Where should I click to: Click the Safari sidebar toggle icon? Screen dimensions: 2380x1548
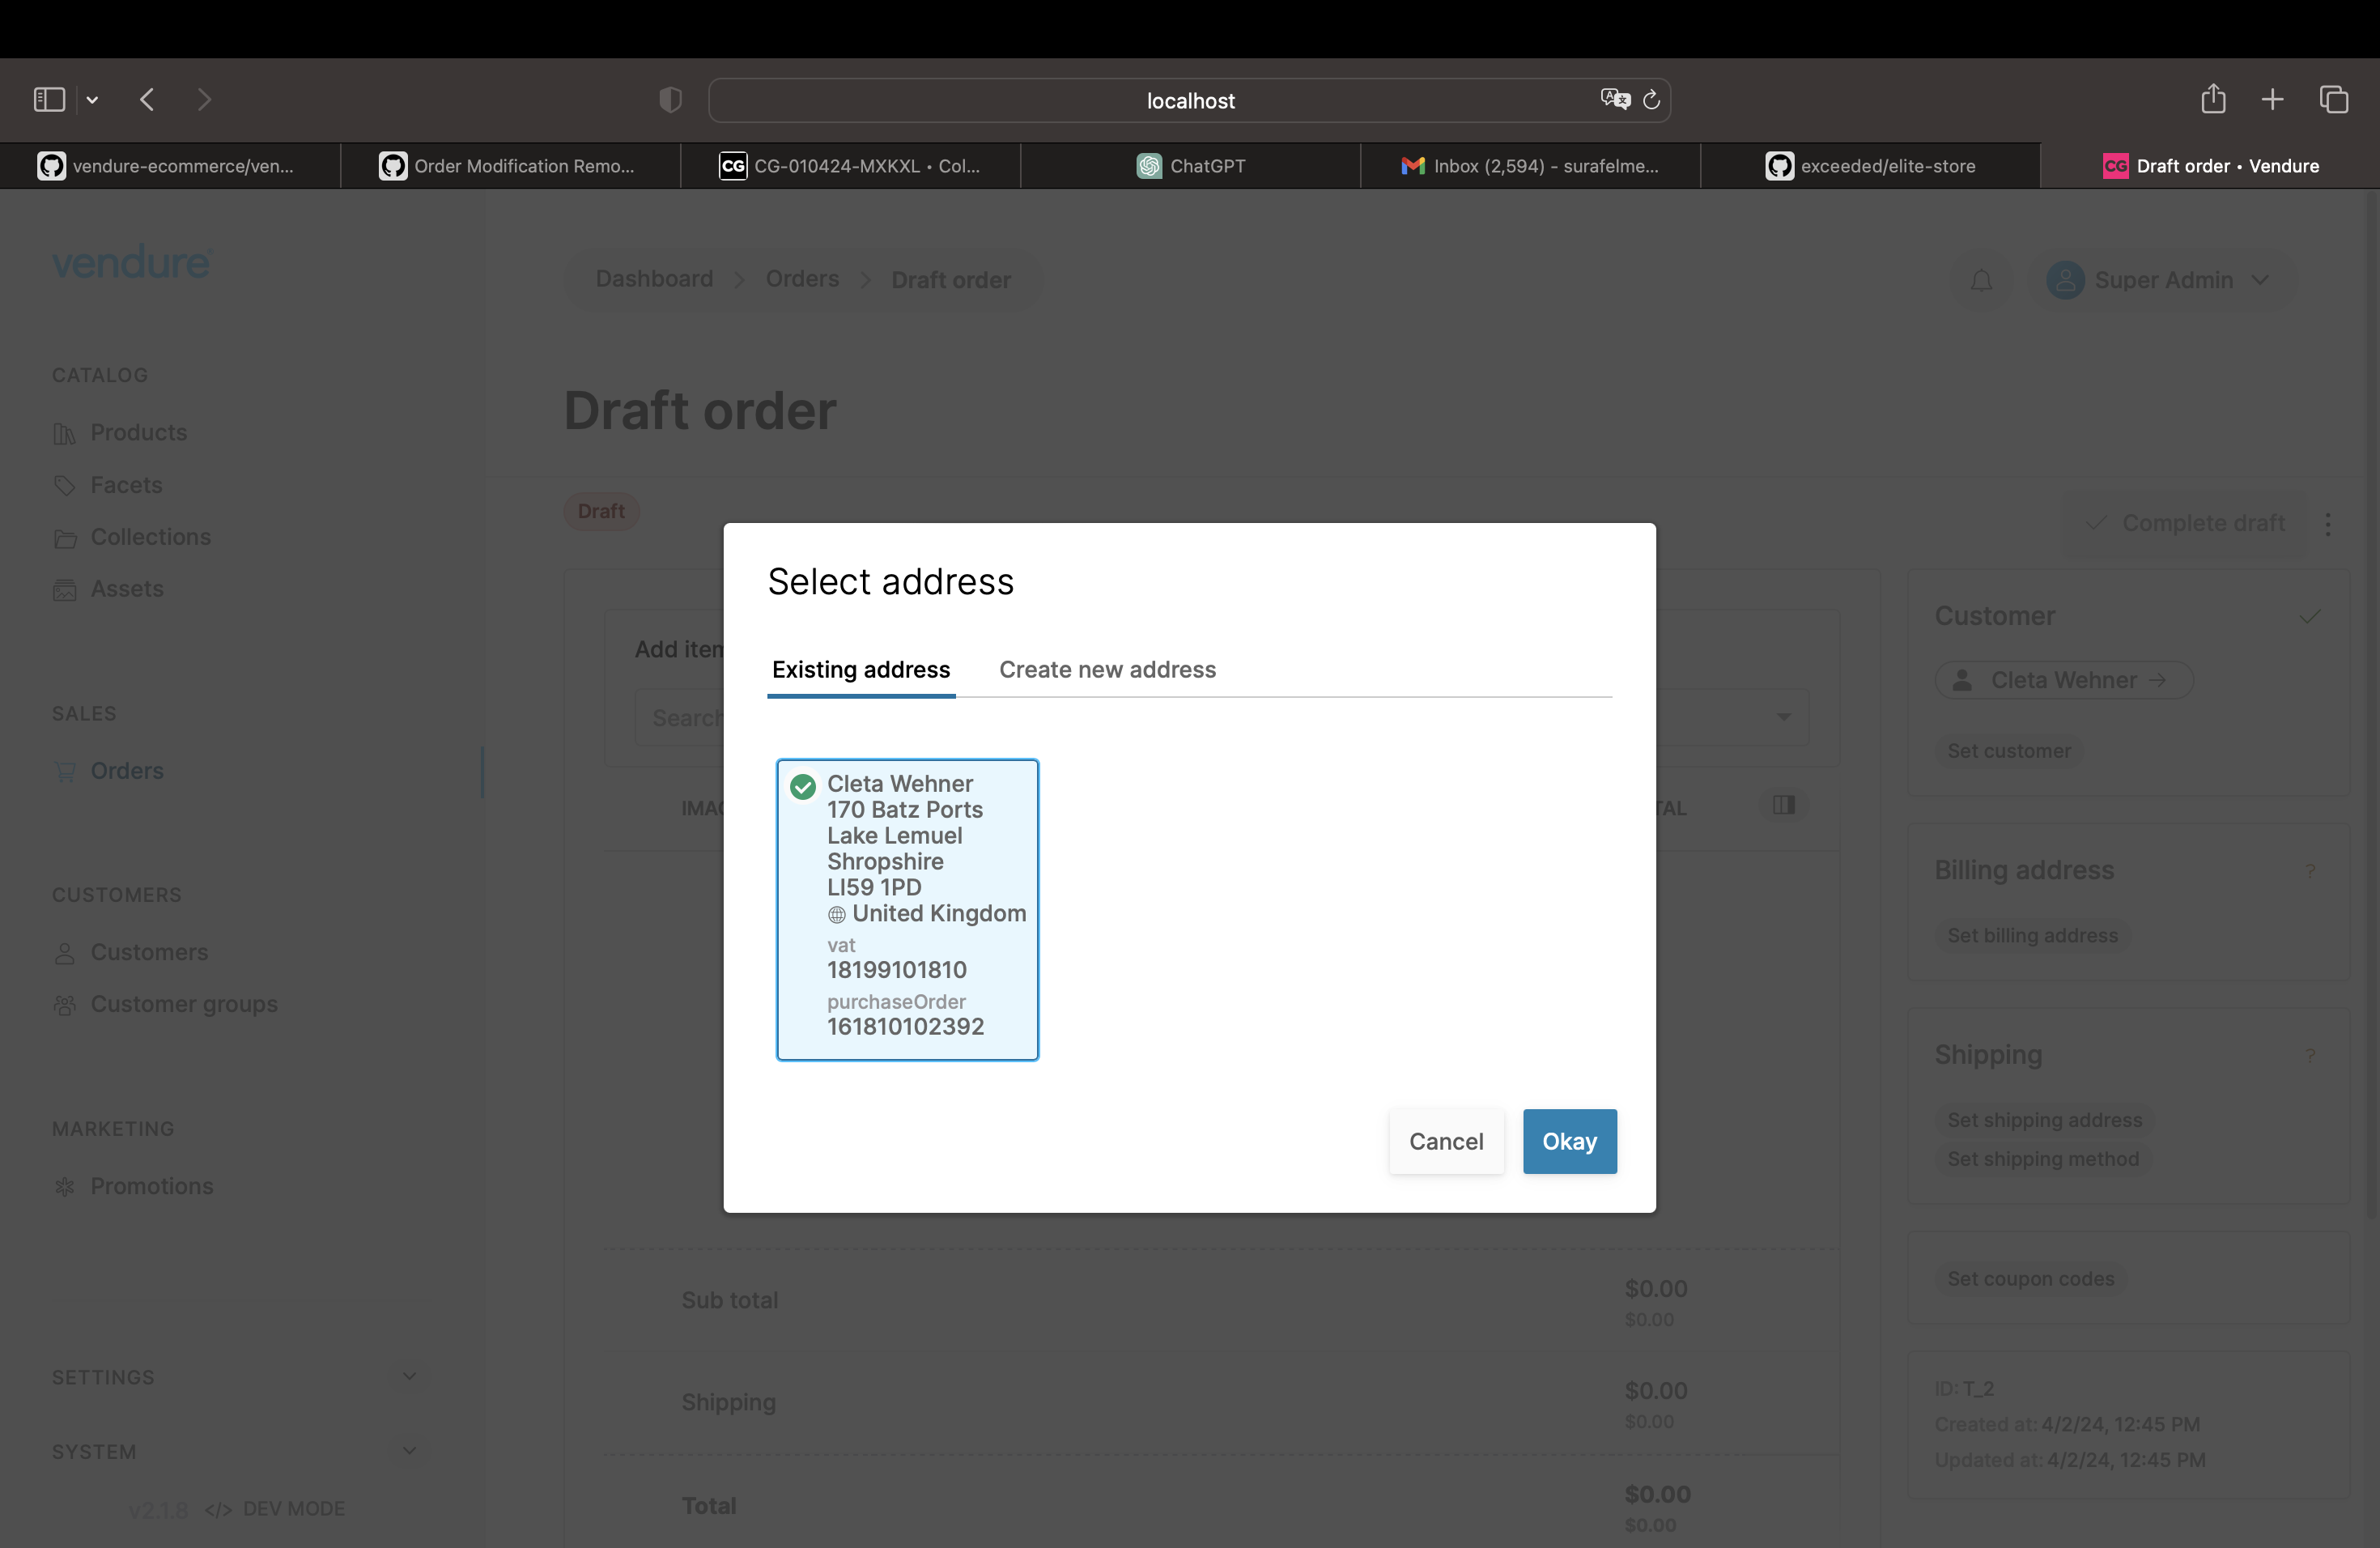point(49,100)
